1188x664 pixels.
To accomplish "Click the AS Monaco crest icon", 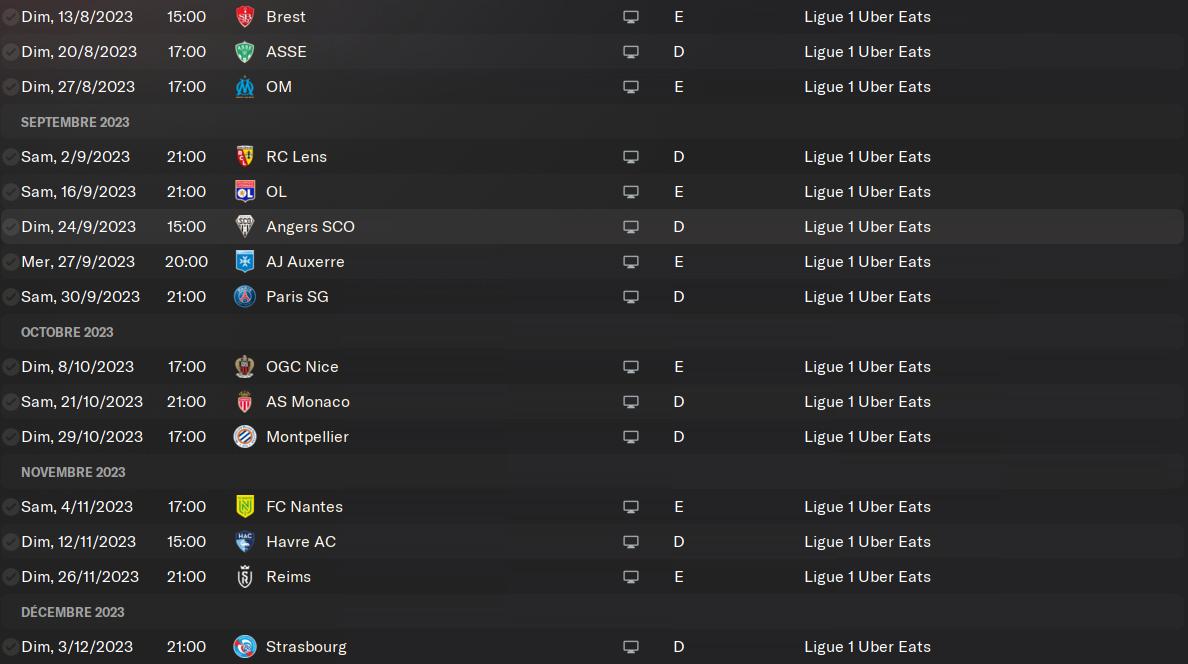I will point(244,402).
